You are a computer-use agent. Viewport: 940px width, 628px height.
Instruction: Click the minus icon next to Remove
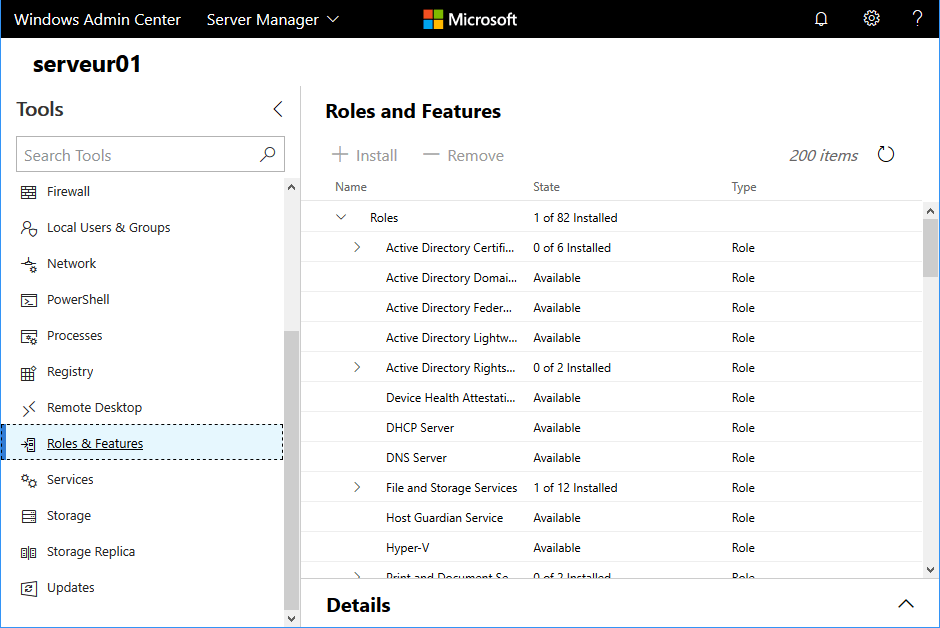[x=431, y=155]
